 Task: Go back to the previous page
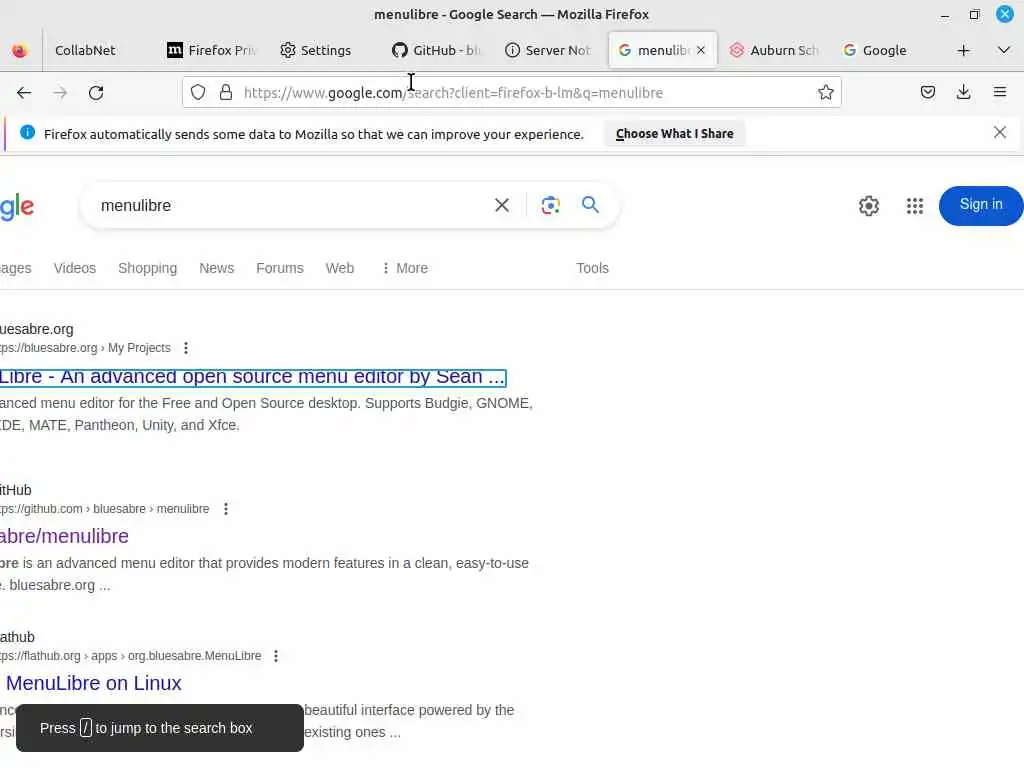click(x=24, y=93)
